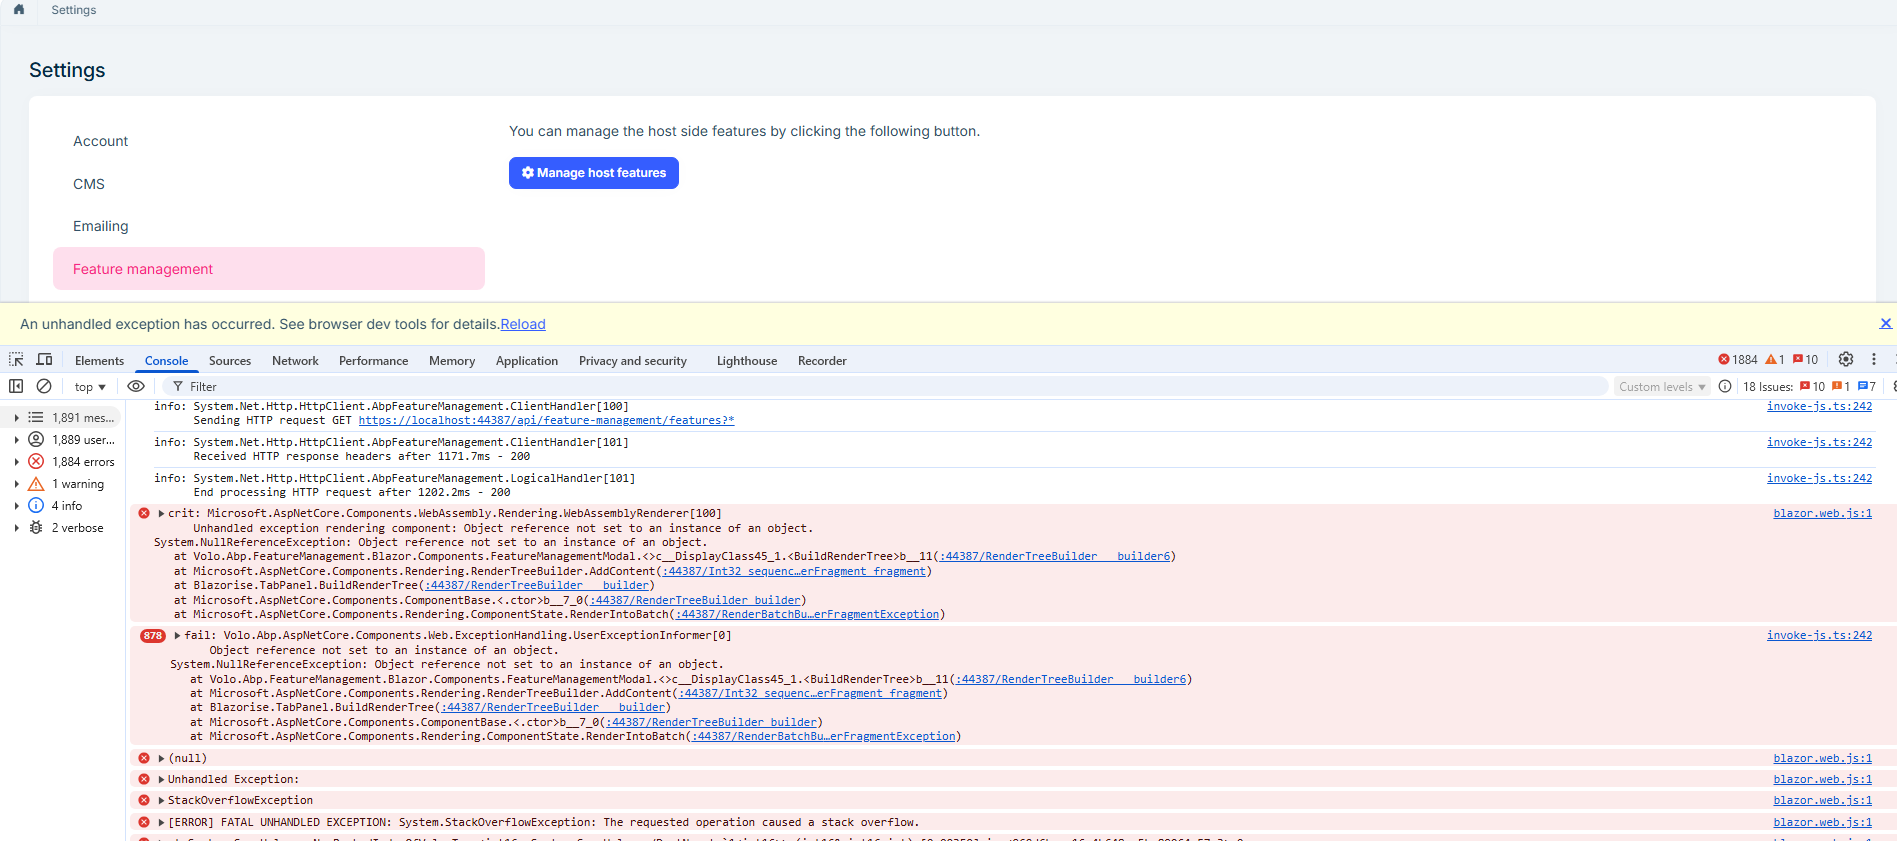Clear the console with the ban icon
The height and width of the screenshot is (841, 1897).
pos(44,386)
